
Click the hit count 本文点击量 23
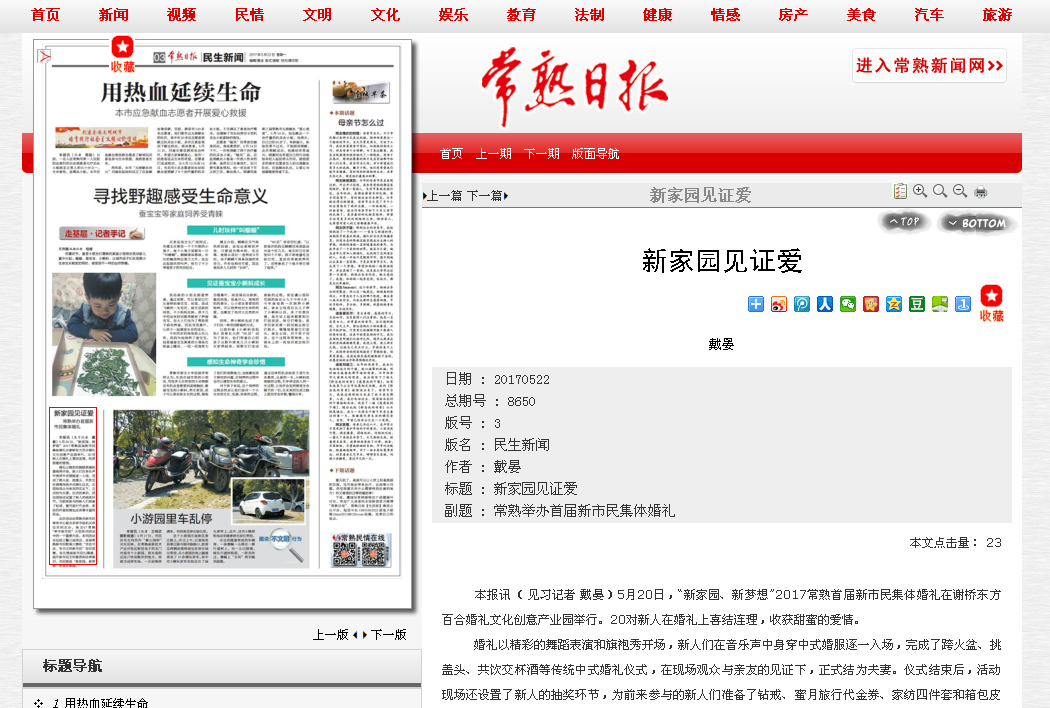(956, 543)
